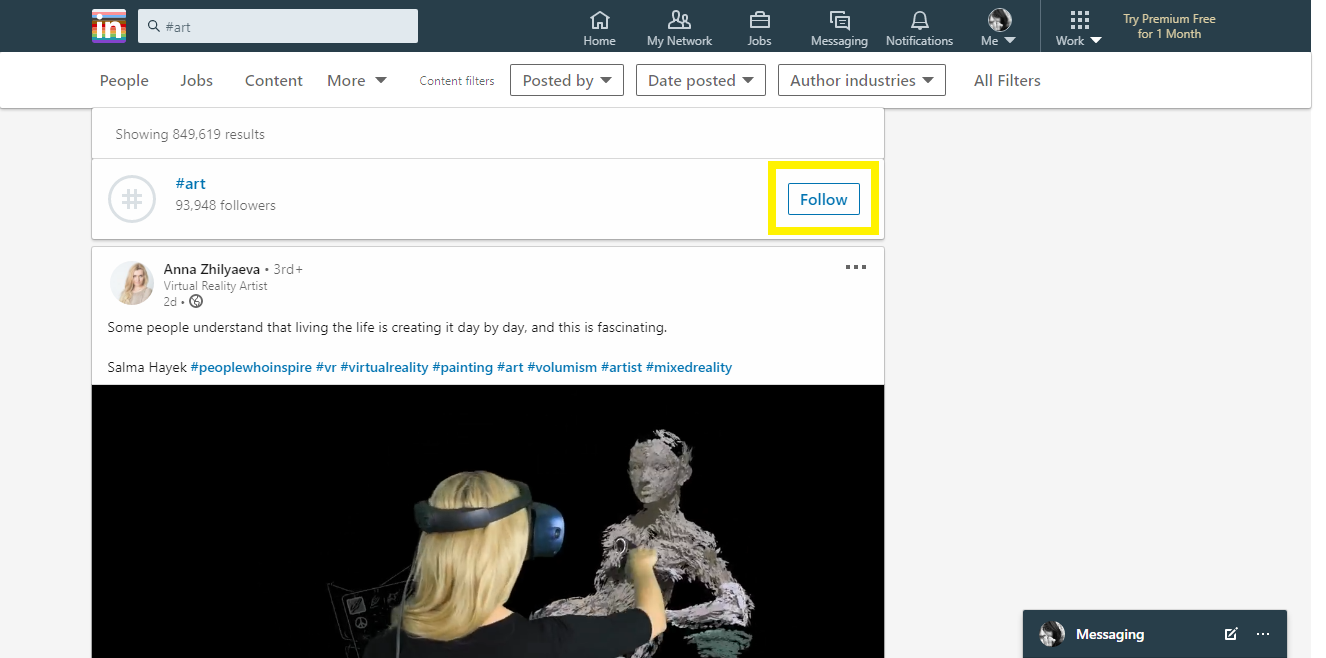Open the Jobs nav icon
Viewport: 1326px width, 658px height.
pos(759,28)
